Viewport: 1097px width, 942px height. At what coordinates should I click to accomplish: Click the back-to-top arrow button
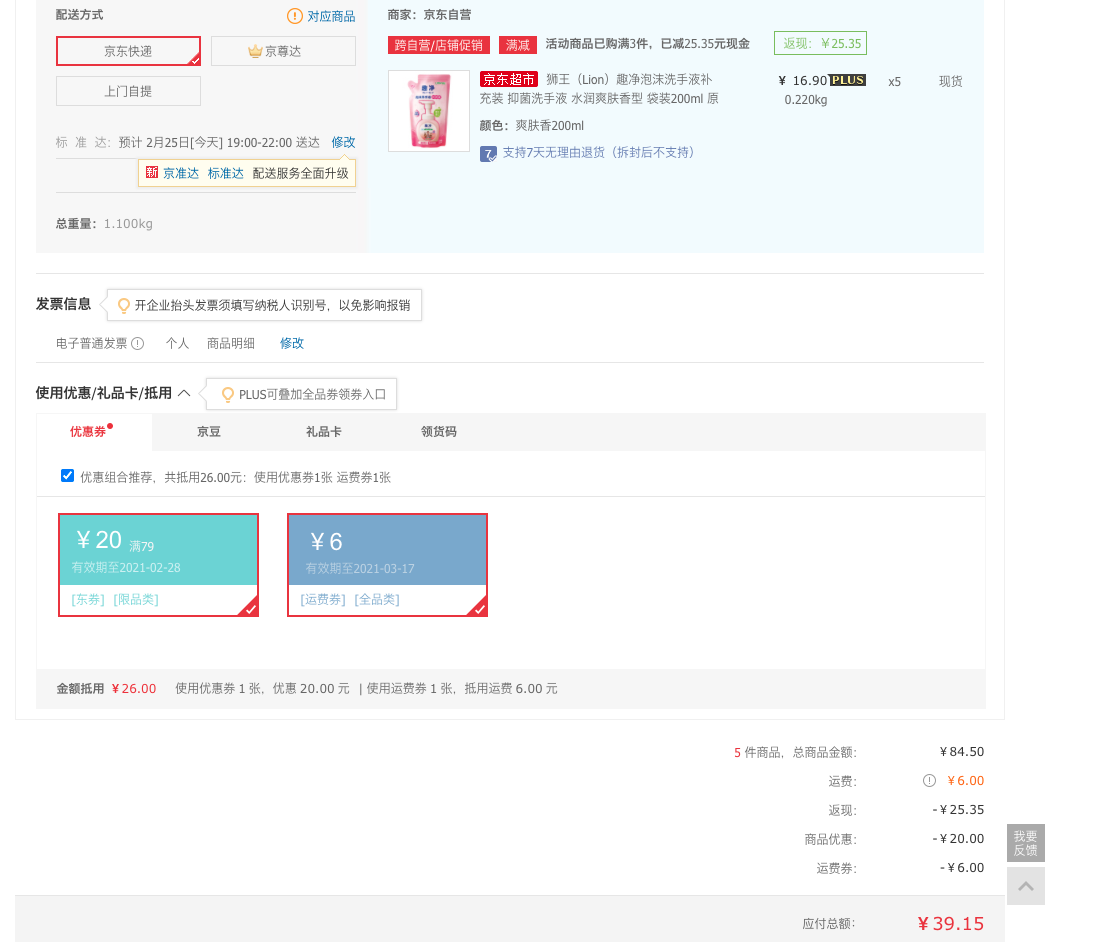(1026, 886)
